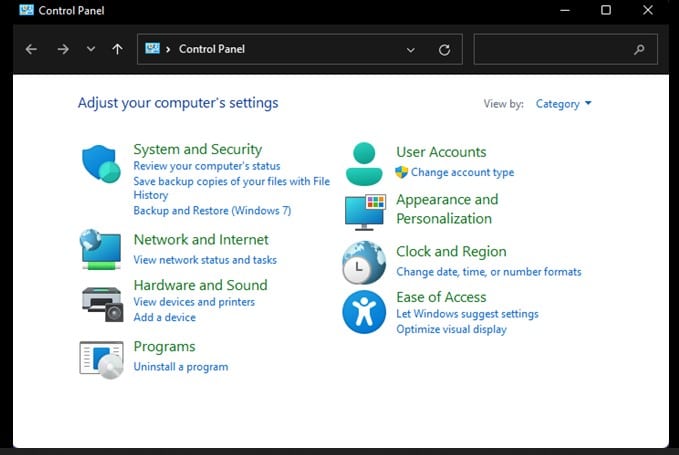
Task: Click the search magnifier icon
Action: click(x=639, y=50)
